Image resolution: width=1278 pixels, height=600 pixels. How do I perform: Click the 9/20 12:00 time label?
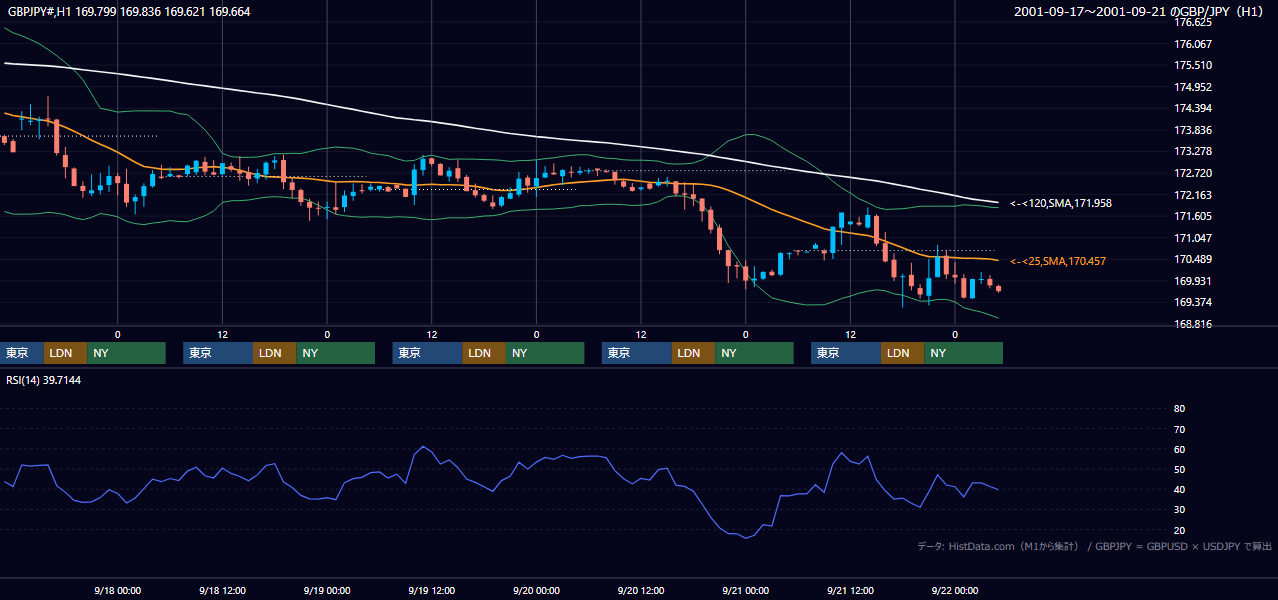tap(641, 590)
